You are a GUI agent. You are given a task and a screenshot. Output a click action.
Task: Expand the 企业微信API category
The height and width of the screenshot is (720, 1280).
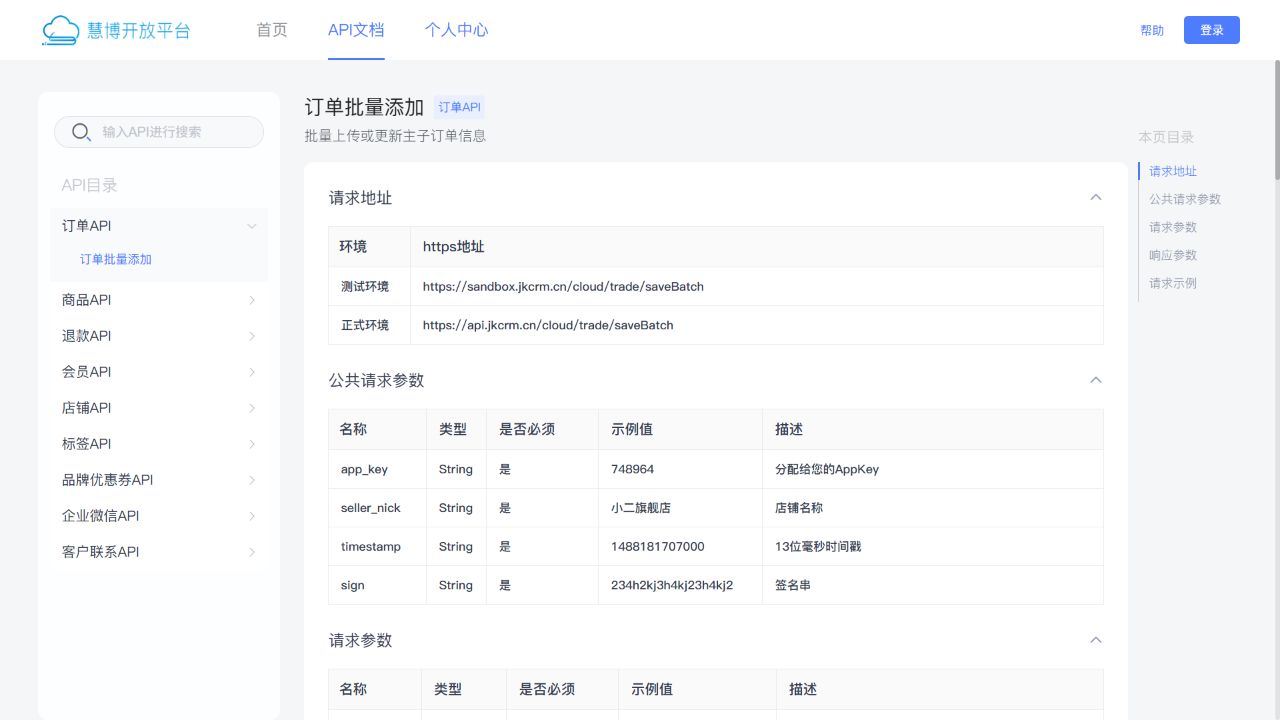click(x=159, y=516)
